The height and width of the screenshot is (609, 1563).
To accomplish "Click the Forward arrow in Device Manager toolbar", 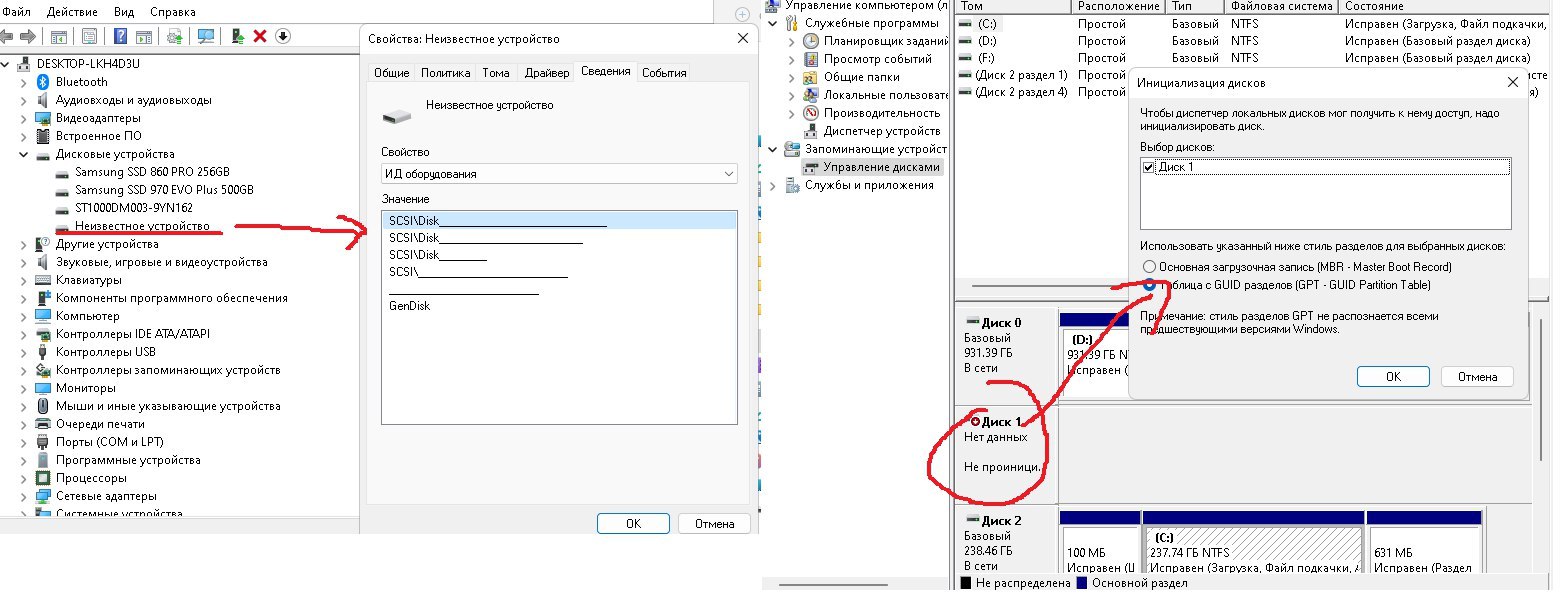I will tap(28, 36).
